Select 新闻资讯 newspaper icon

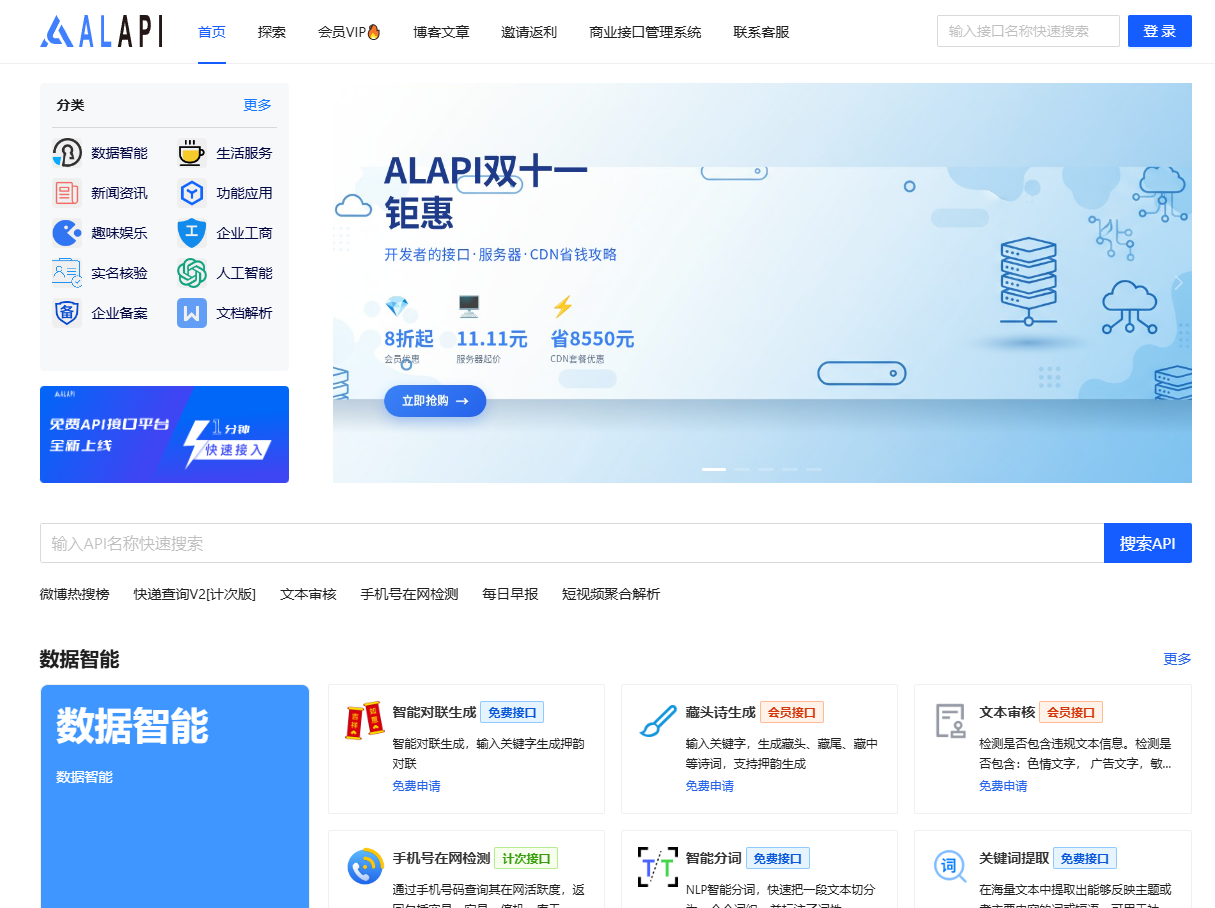click(x=67, y=193)
